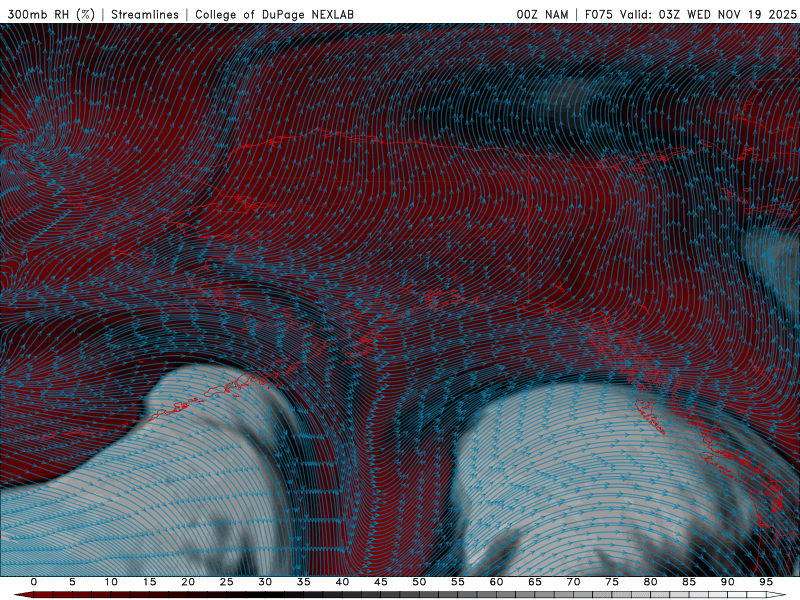
Task: Click the "F075" forecast hour text
Action: point(598,14)
